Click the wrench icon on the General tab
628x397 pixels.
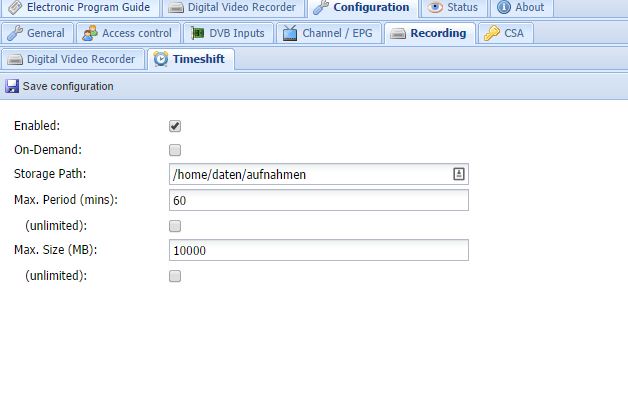coord(14,33)
